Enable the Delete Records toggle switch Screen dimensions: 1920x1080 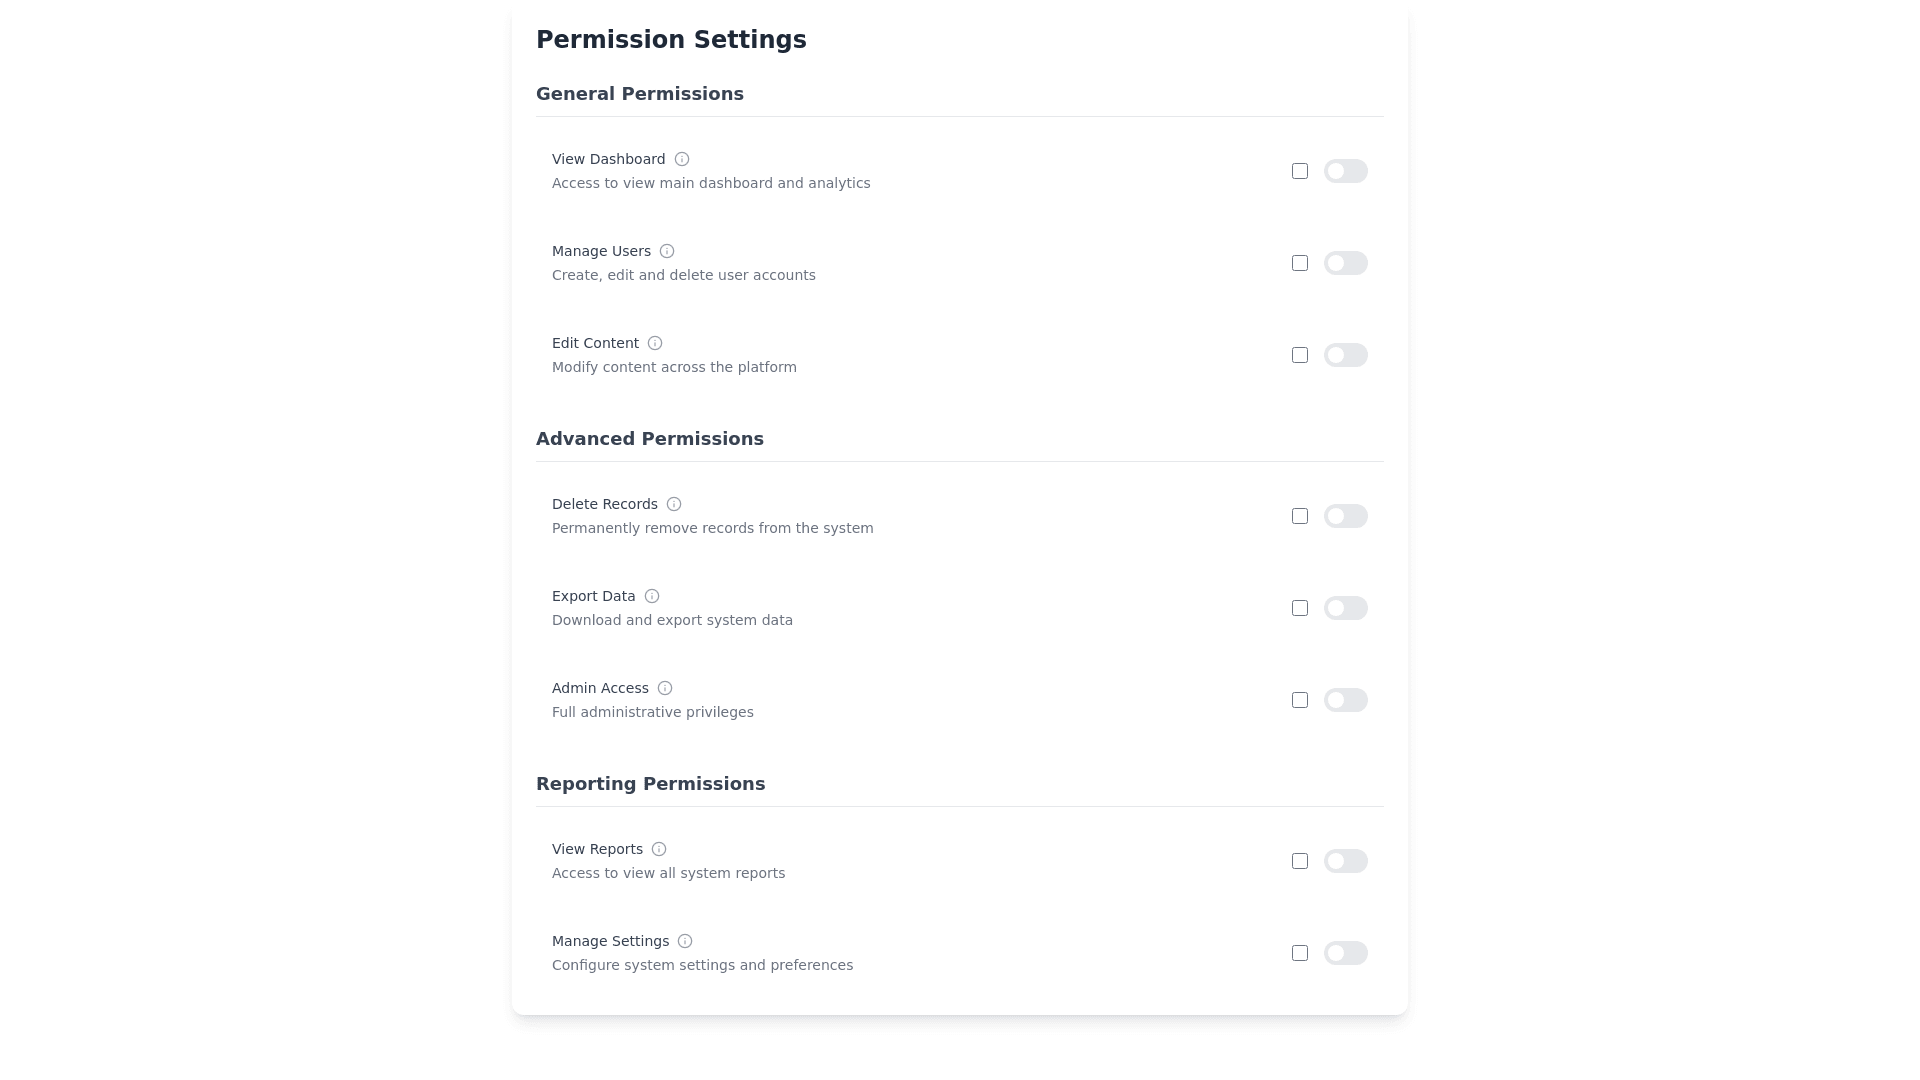[x=1345, y=516]
